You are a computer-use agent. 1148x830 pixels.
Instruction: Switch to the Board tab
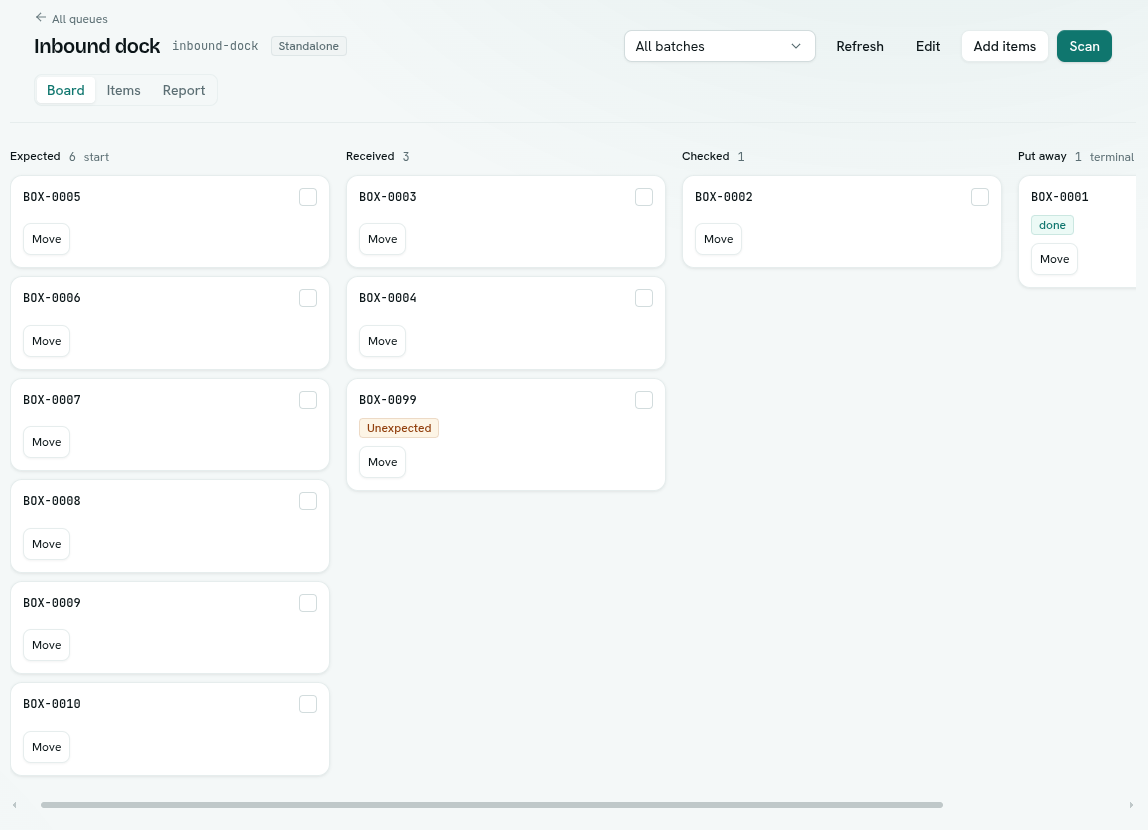tap(66, 90)
